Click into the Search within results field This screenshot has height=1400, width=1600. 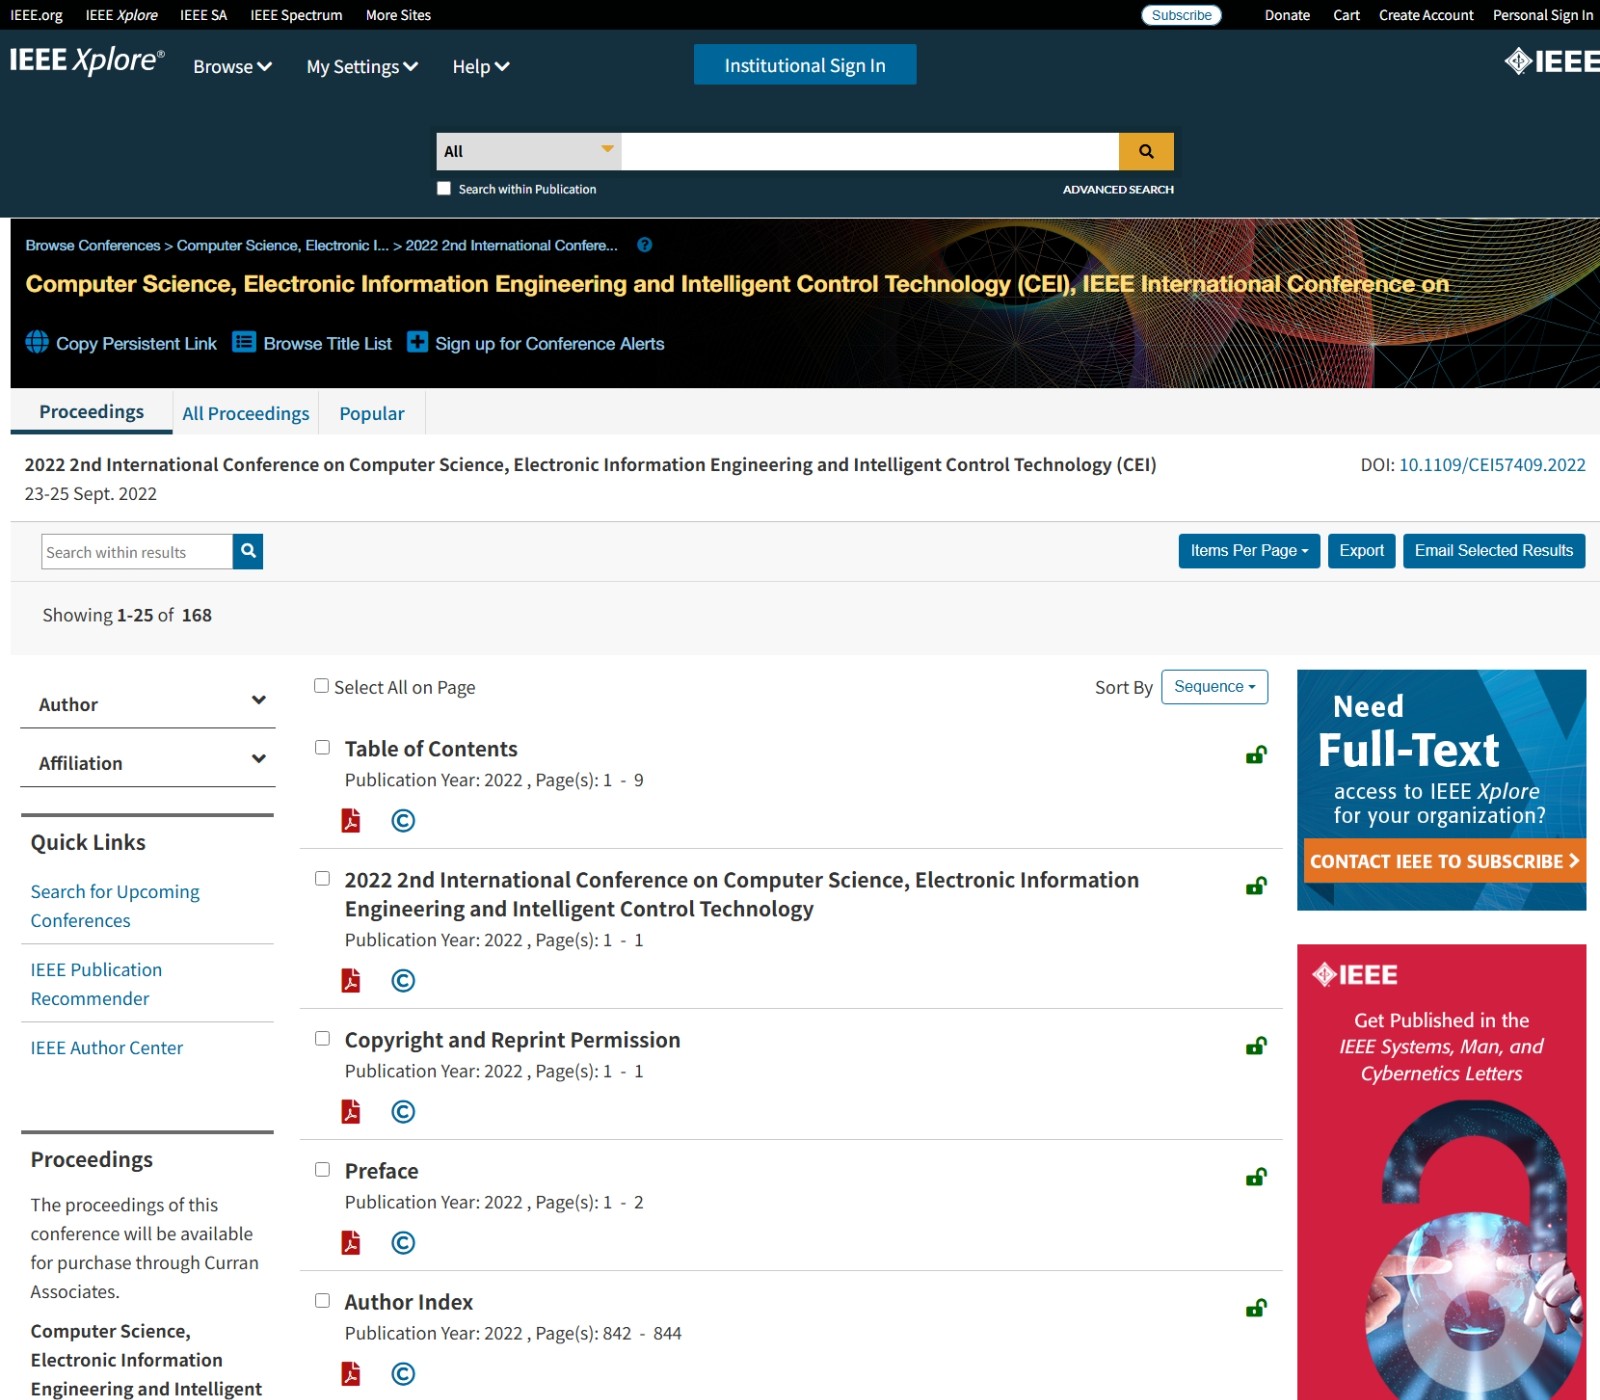point(137,552)
